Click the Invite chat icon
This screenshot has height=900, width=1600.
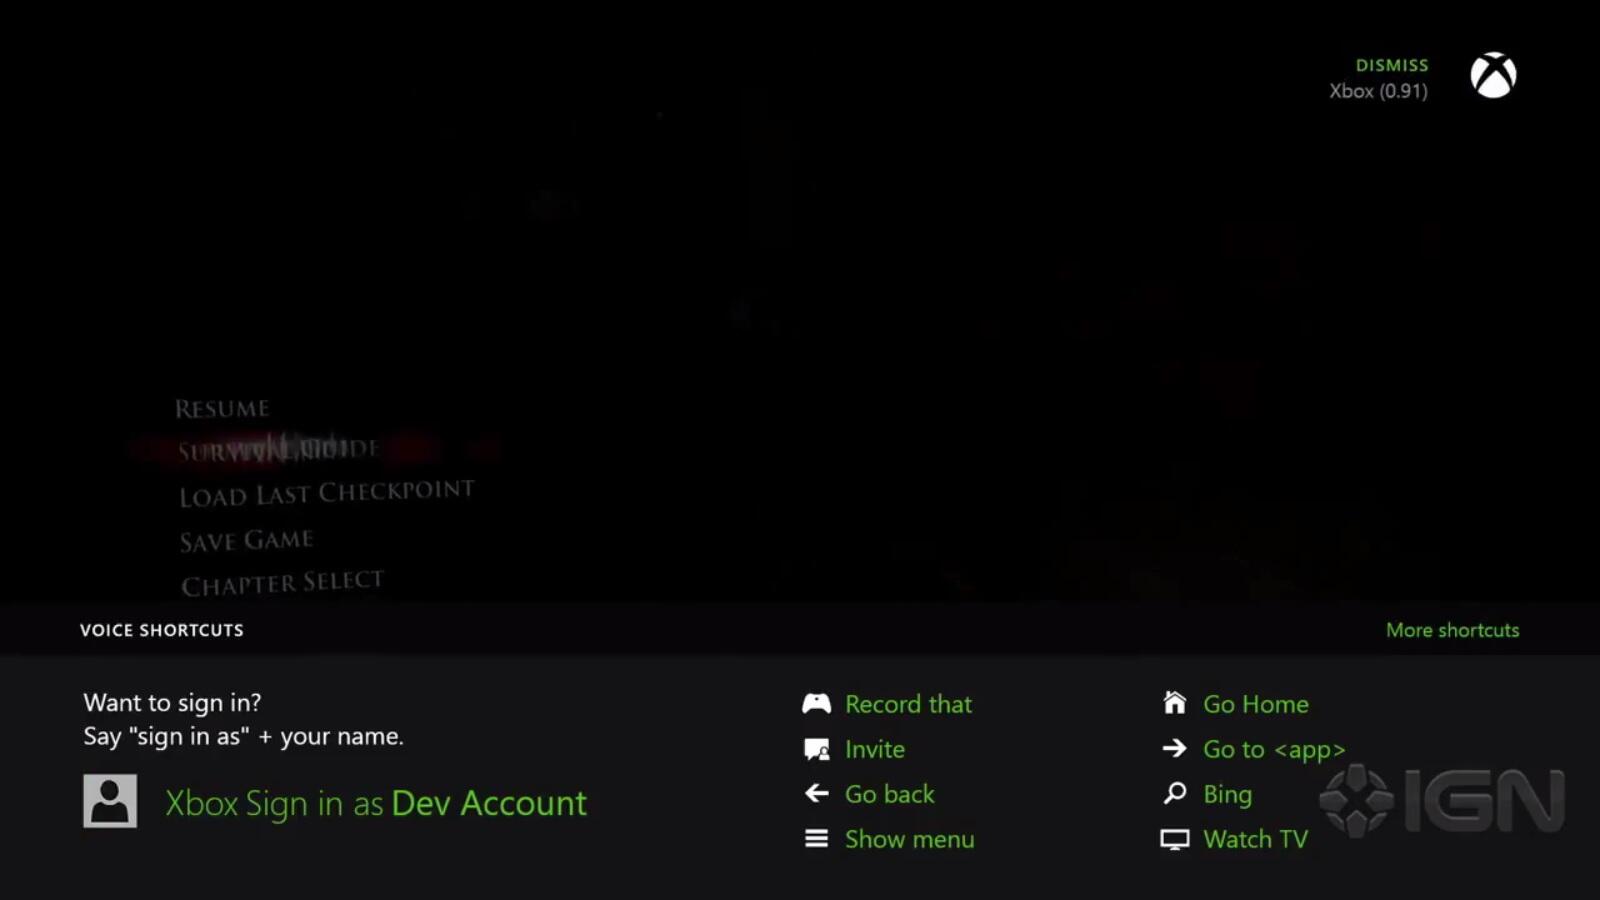(x=816, y=749)
